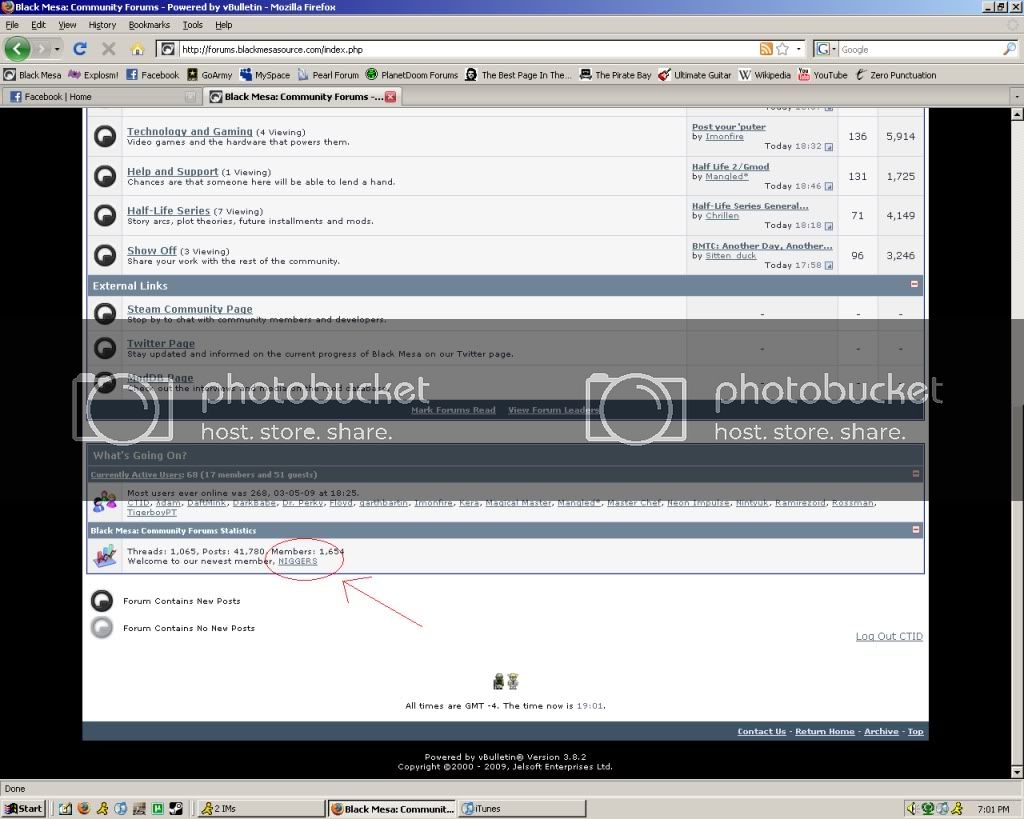Screen dimensions: 1024x819
Task: Collapse the External Links category
Action: pos(914,284)
